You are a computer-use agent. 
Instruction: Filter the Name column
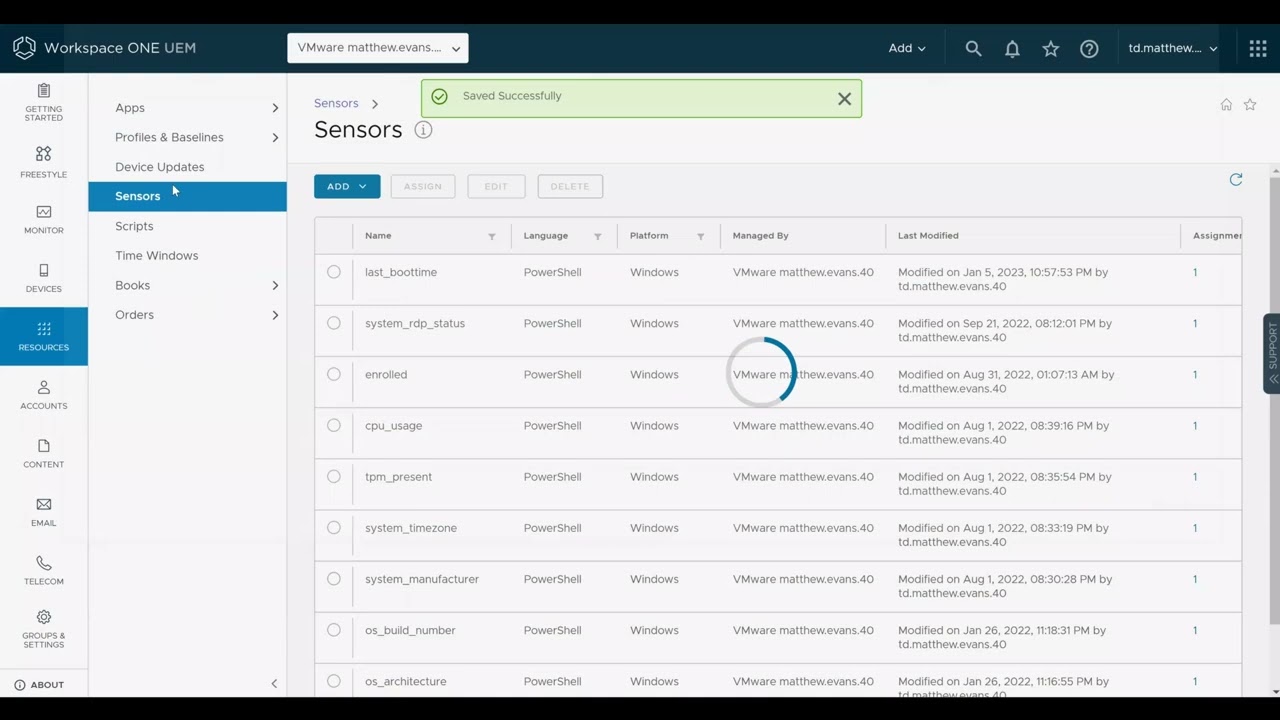(492, 236)
